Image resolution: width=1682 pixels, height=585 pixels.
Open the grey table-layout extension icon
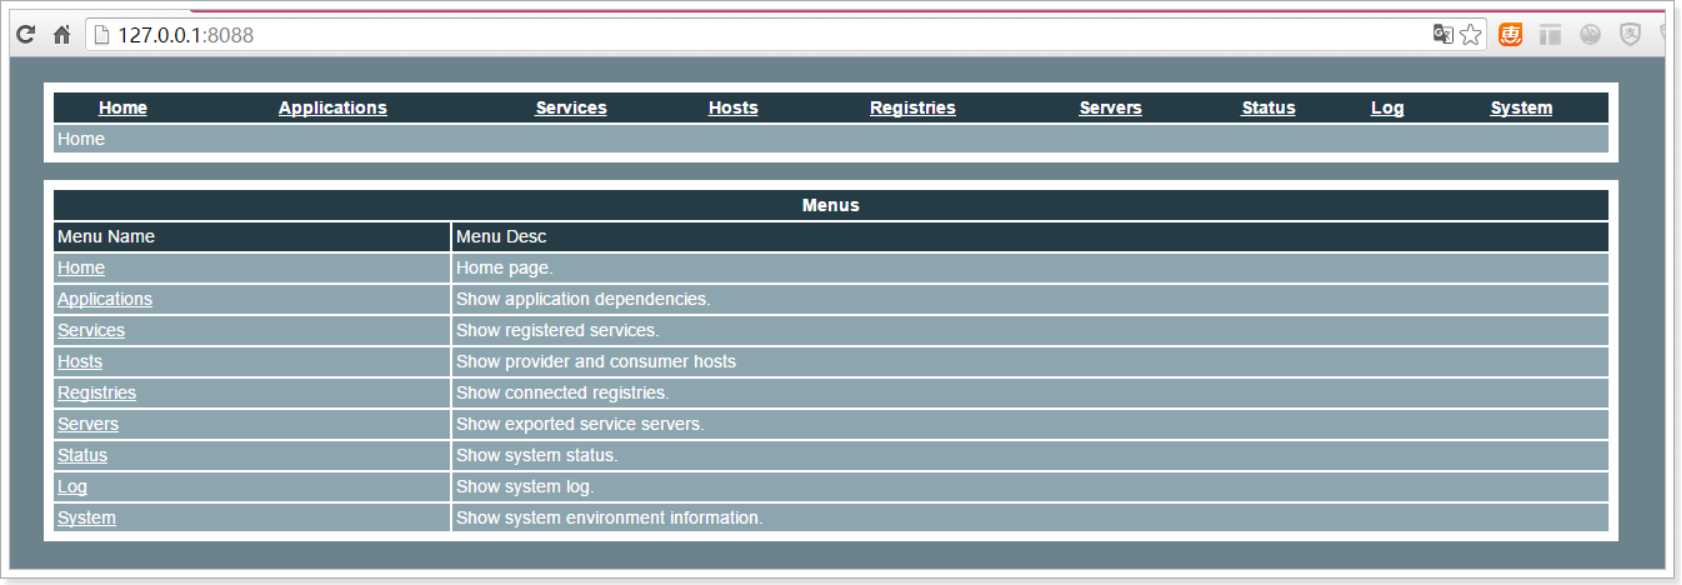tap(1550, 35)
